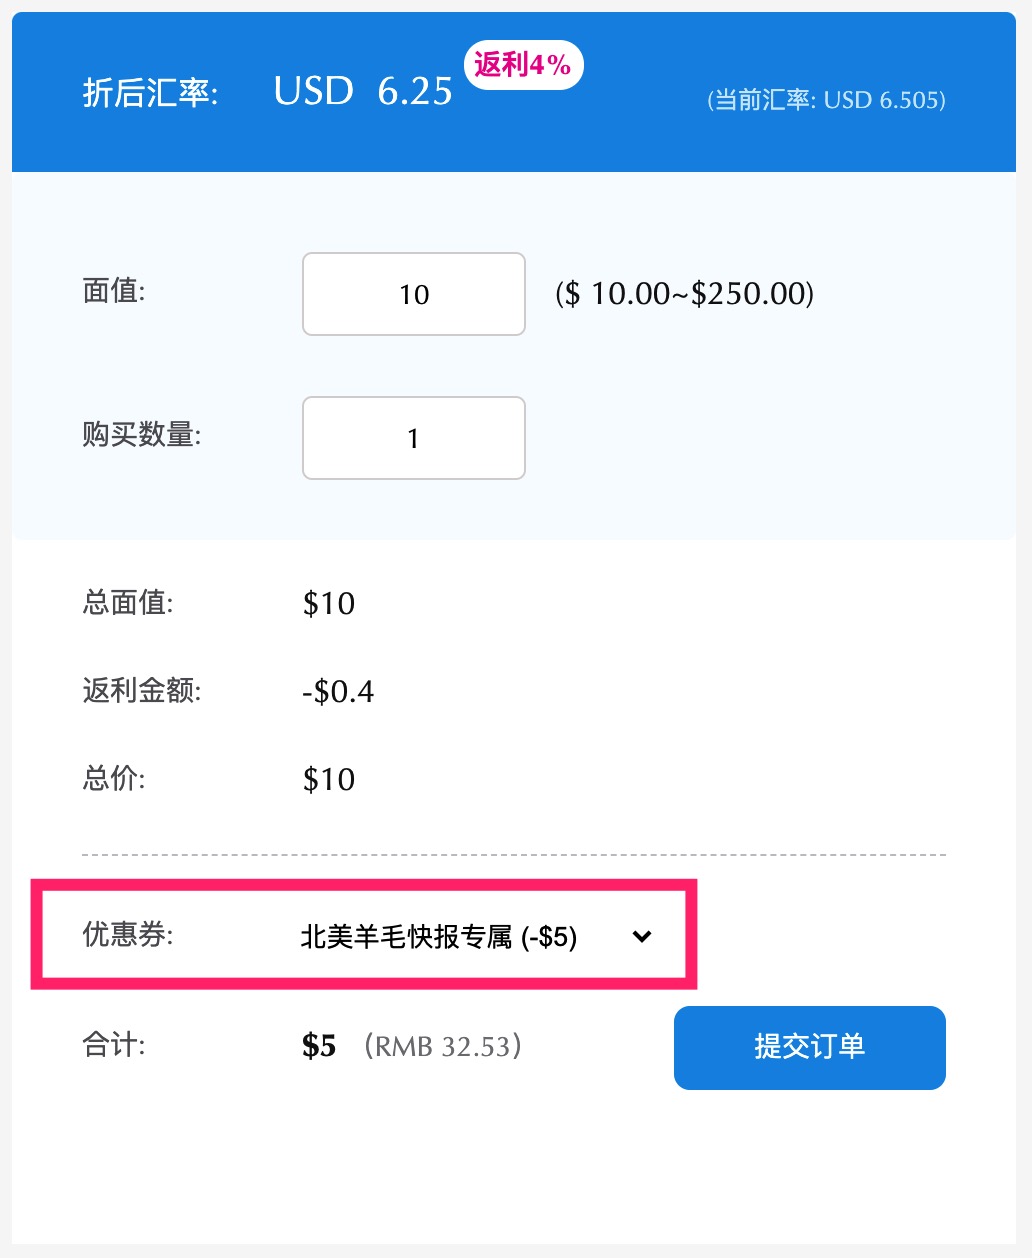1032x1258 pixels.
Task: Click the highlighted coupon row
Action: click(x=365, y=935)
